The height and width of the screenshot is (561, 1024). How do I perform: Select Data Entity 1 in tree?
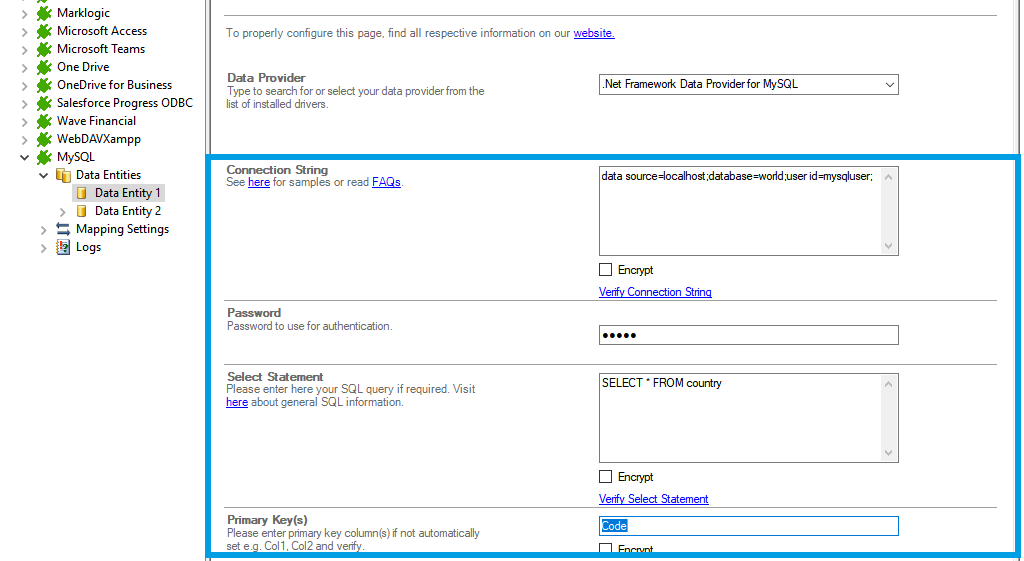(x=127, y=193)
